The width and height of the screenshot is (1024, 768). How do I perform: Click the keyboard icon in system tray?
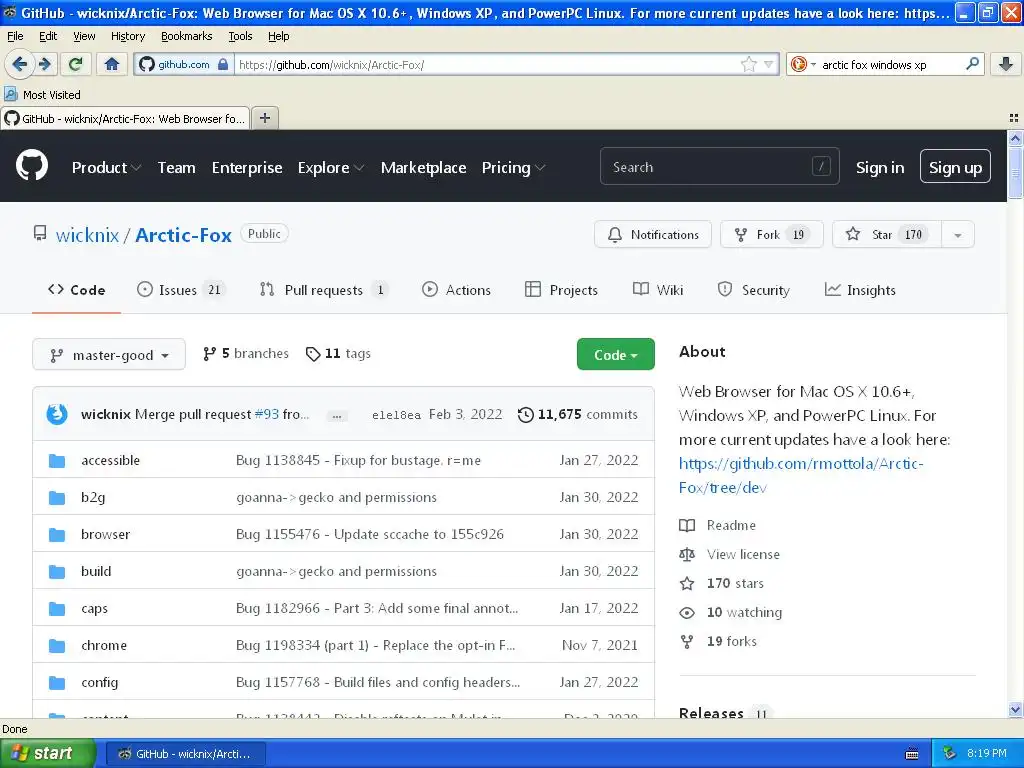click(x=912, y=754)
